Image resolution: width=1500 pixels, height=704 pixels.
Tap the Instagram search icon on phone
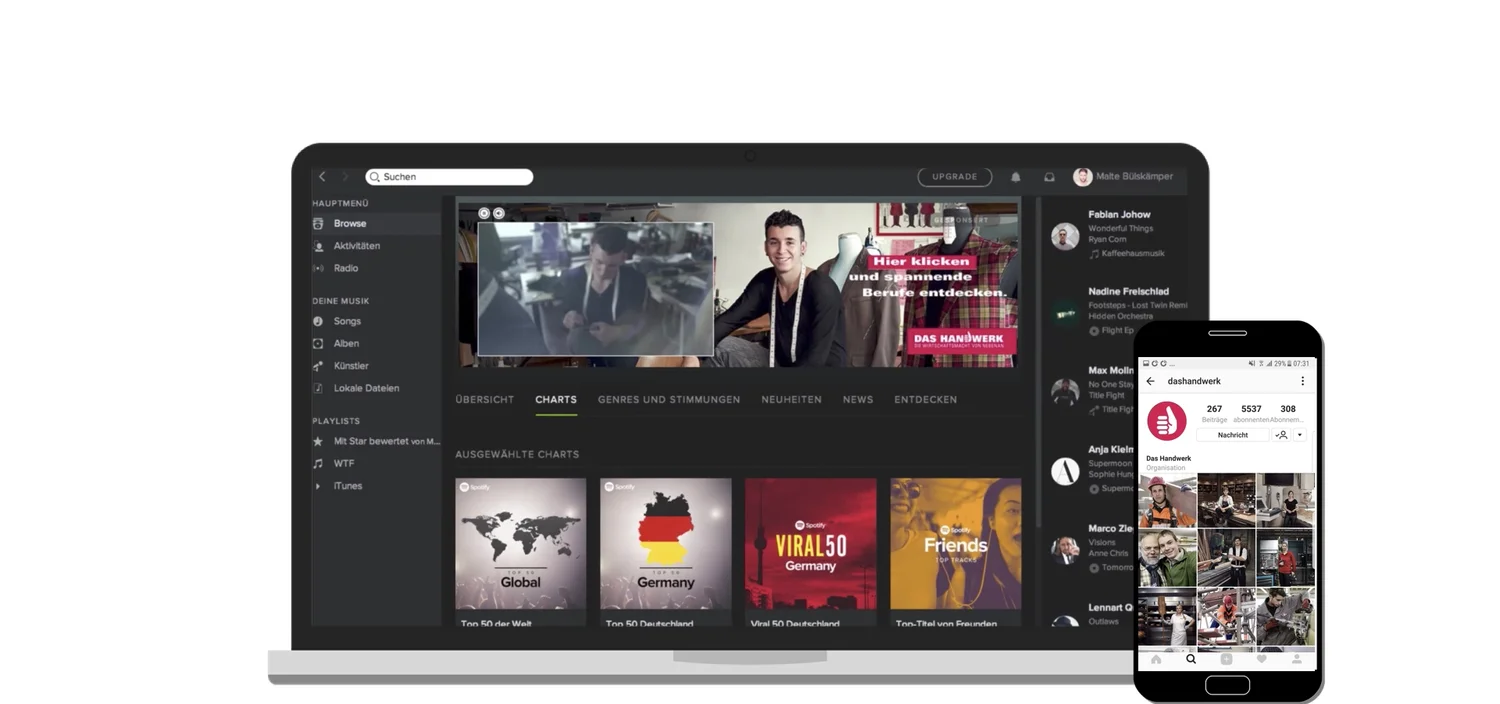[1191, 659]
